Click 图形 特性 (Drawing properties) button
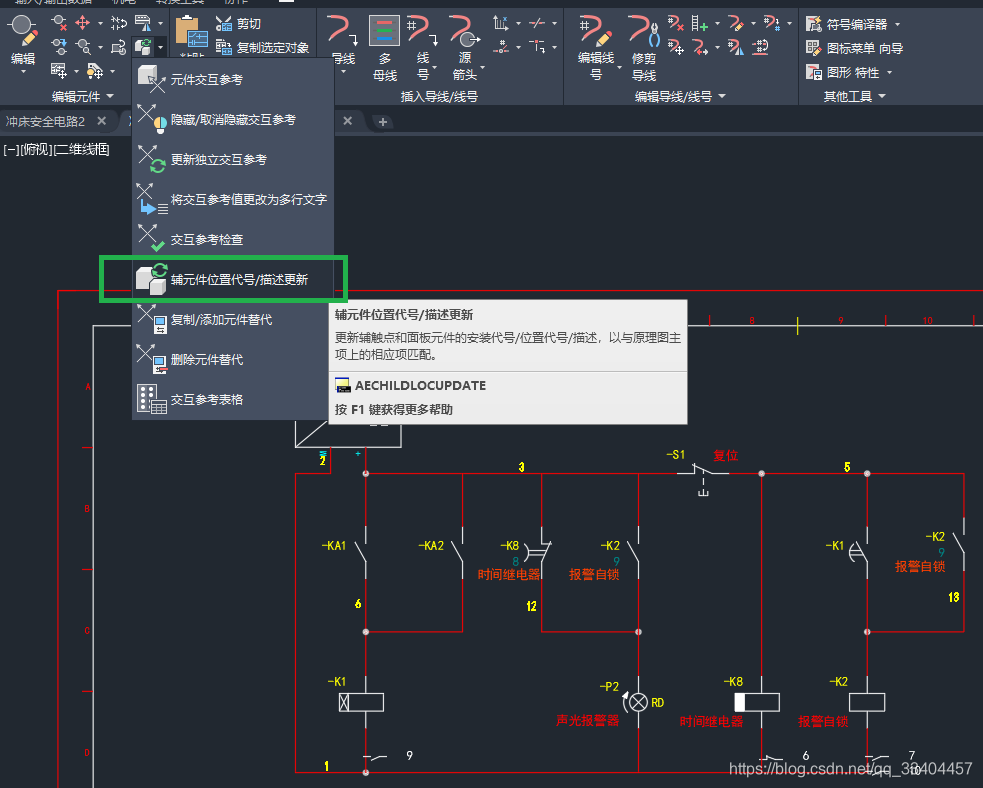Viewport: 983px width, 788px height. pyautogui.click(x=843, y=72)
